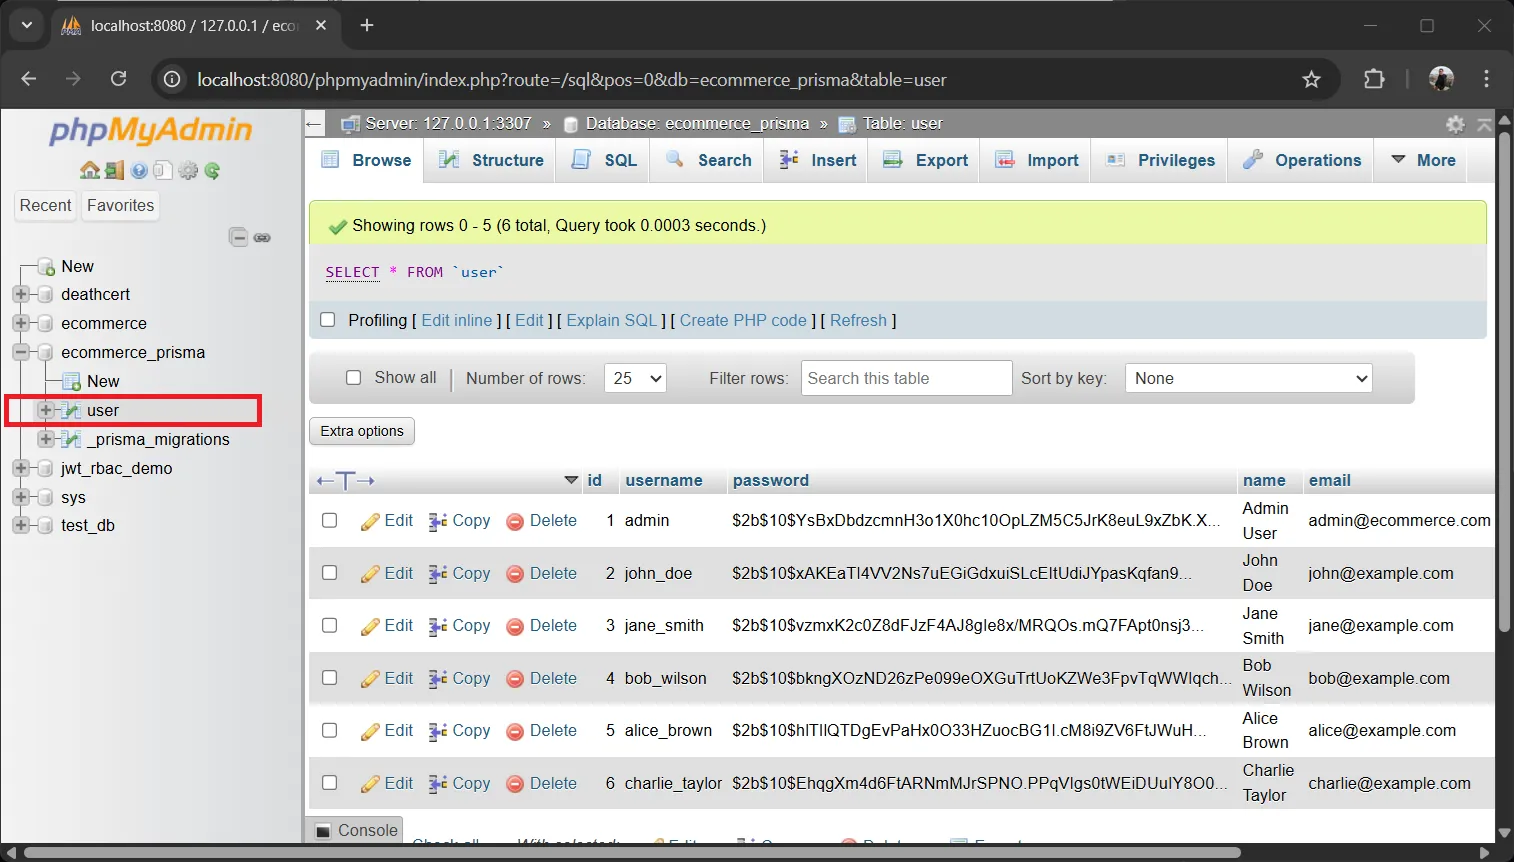Click the vertical page scrollbar thumb
Screen dimensions: 1514x862
click(x=1504, y=382)
